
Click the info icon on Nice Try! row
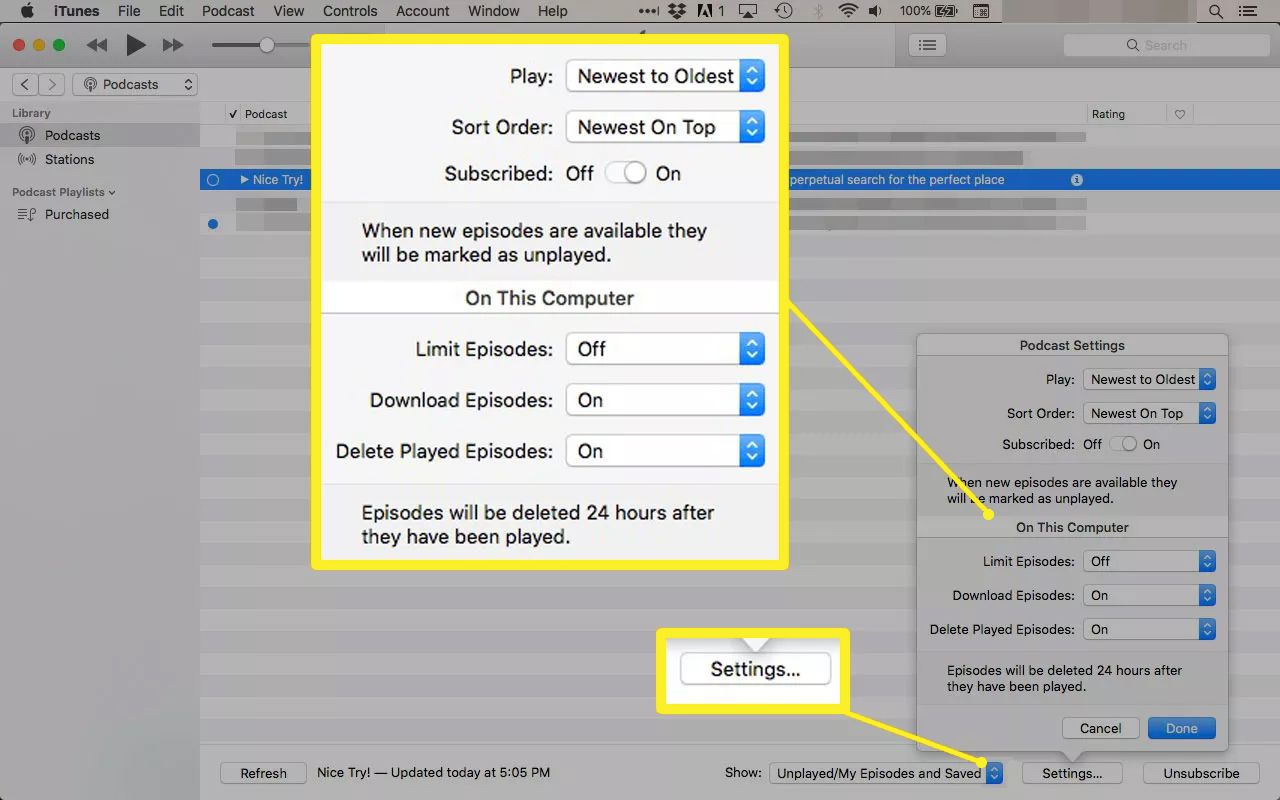tap(1077, 180)
